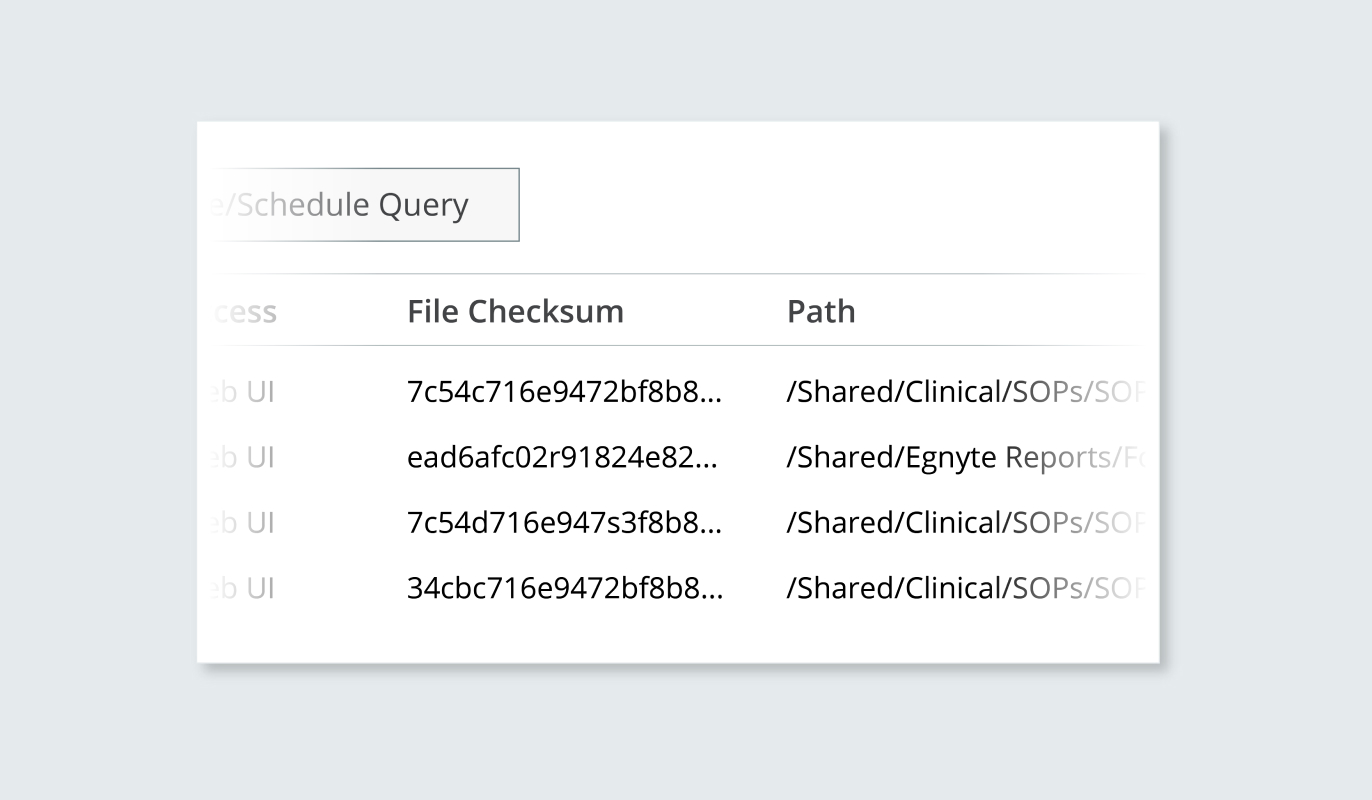Sort by the File Checksum column header

515,311
